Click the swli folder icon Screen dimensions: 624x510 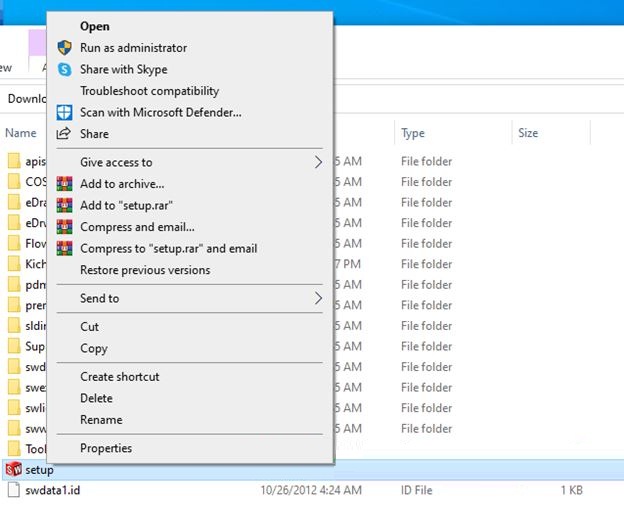[14, 408]
